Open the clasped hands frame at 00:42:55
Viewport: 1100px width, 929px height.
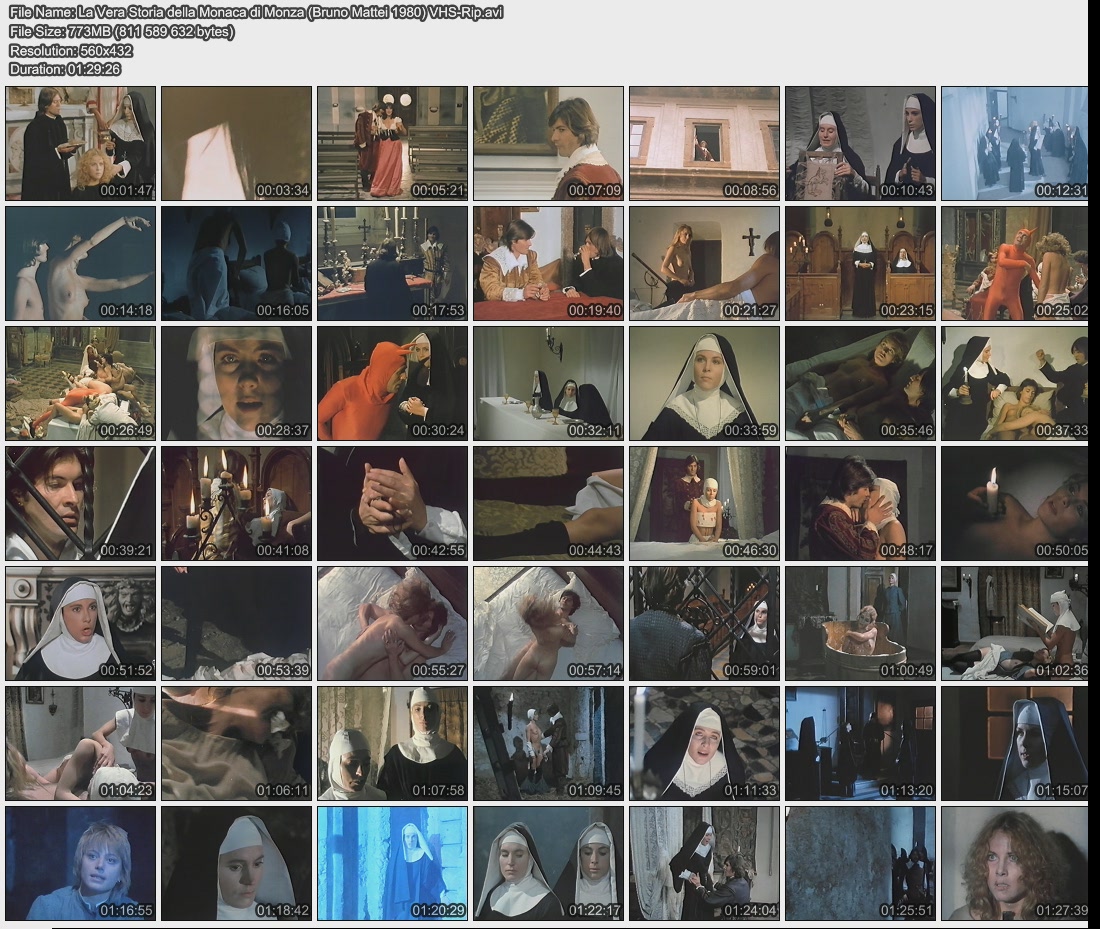pyautogui.click(x=392, y=503)
